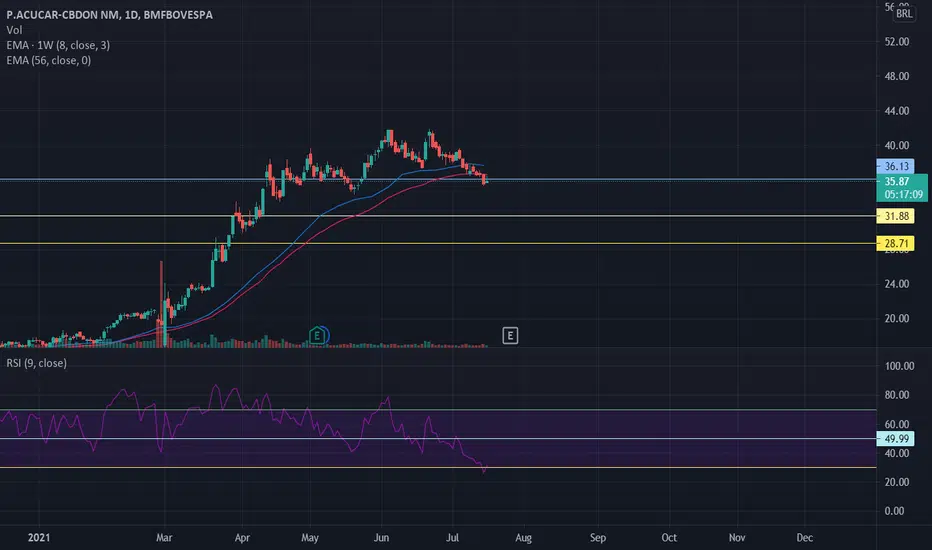Click the earnings E icon near May
Viewport: 932px width, 550px height.
pos(317,336)
